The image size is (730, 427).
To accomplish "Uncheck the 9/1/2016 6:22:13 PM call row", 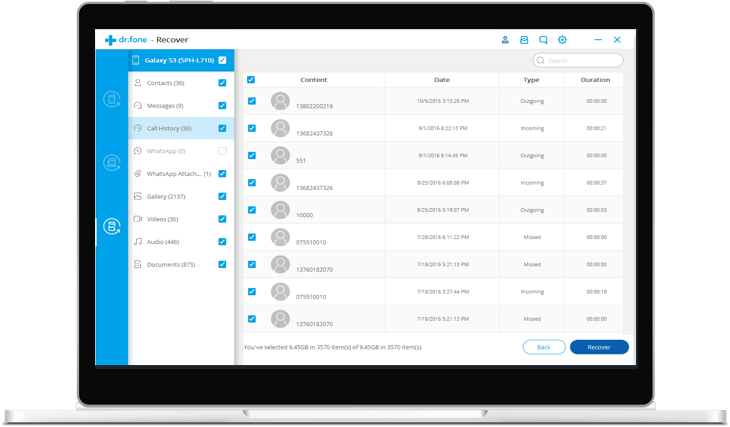I will pyautogui.click(x=252, y=128).
